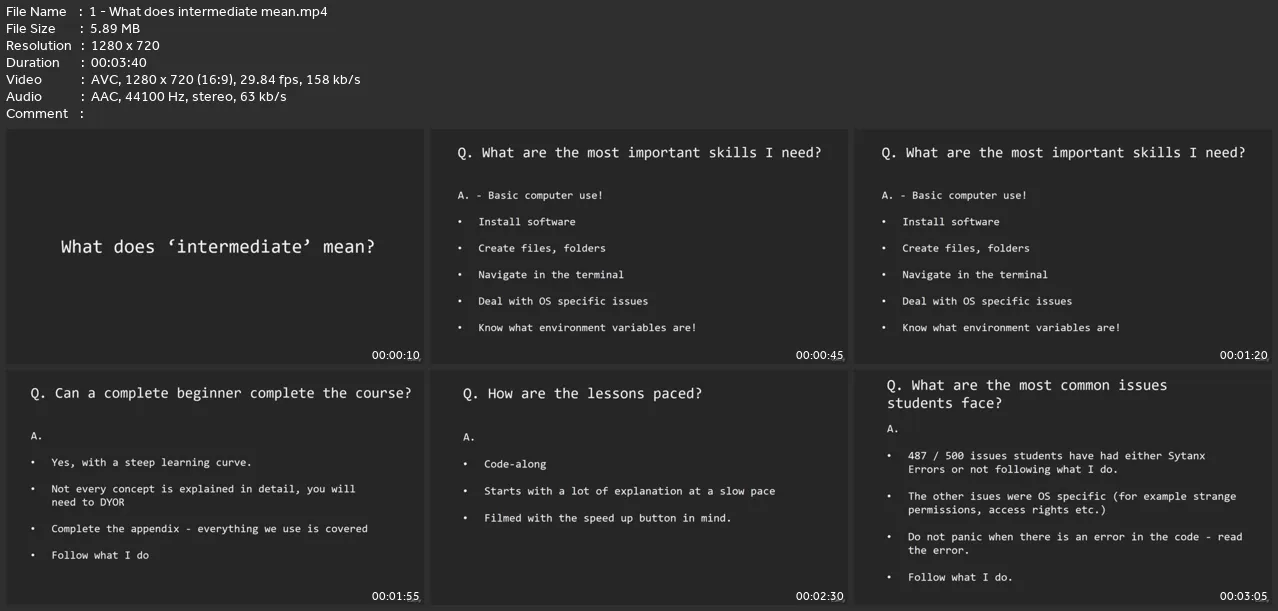Image resolution: width=1278 pixels, height=611 pixels.
Task: Jump to the 00:03:05 timestamp
Action: pos(1244,596)
